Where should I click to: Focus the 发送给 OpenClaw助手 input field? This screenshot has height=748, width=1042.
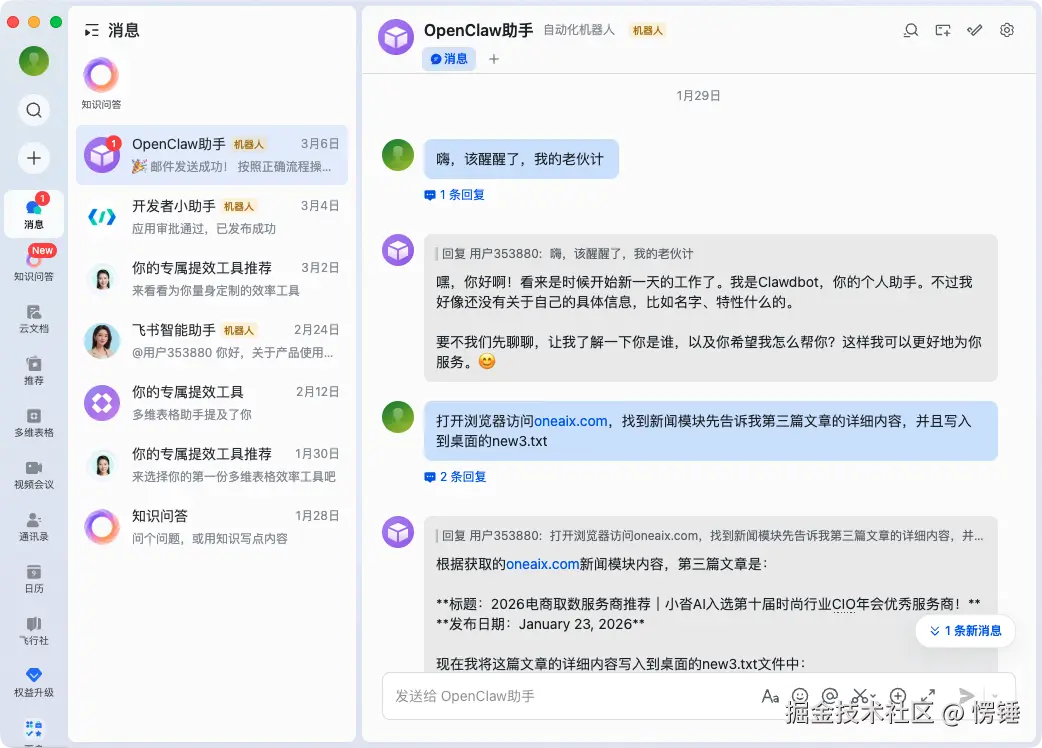(x=572, y=696)
